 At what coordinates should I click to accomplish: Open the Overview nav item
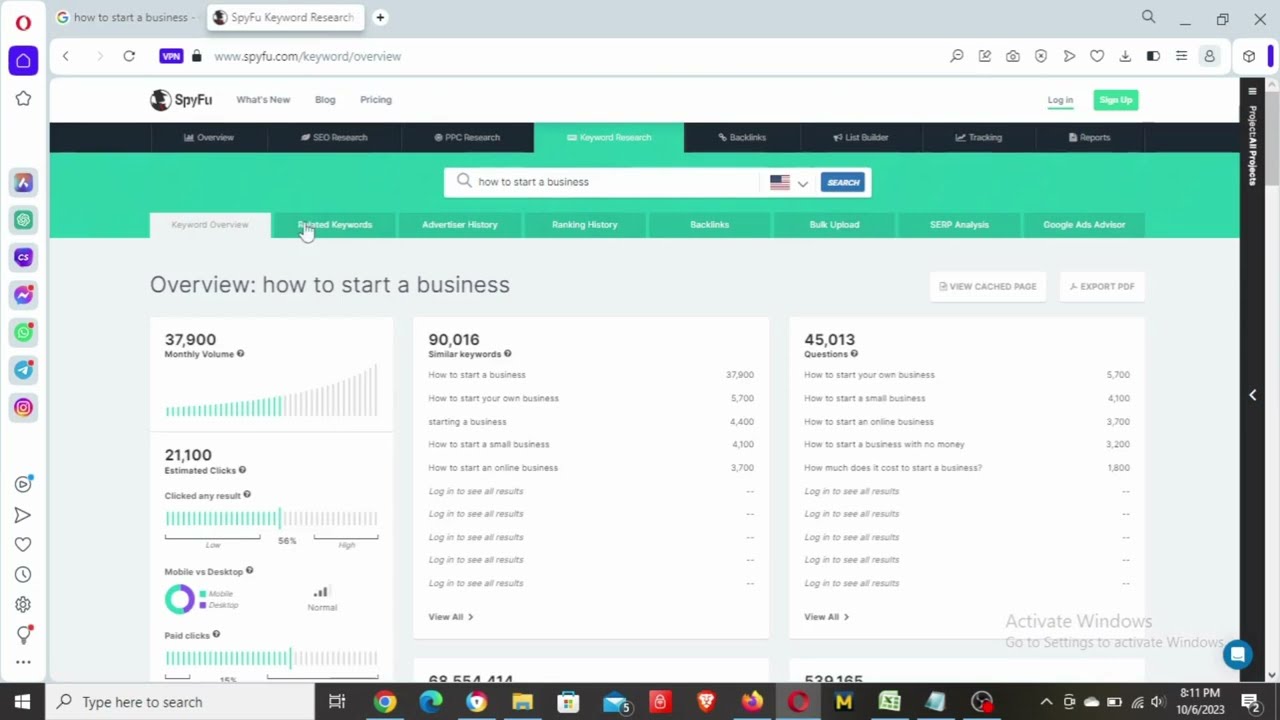[x=209, y=137]
